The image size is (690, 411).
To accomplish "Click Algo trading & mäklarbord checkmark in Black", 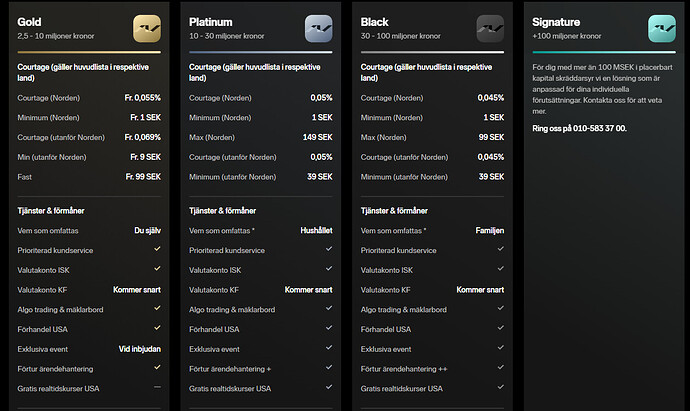I will 498,309.
